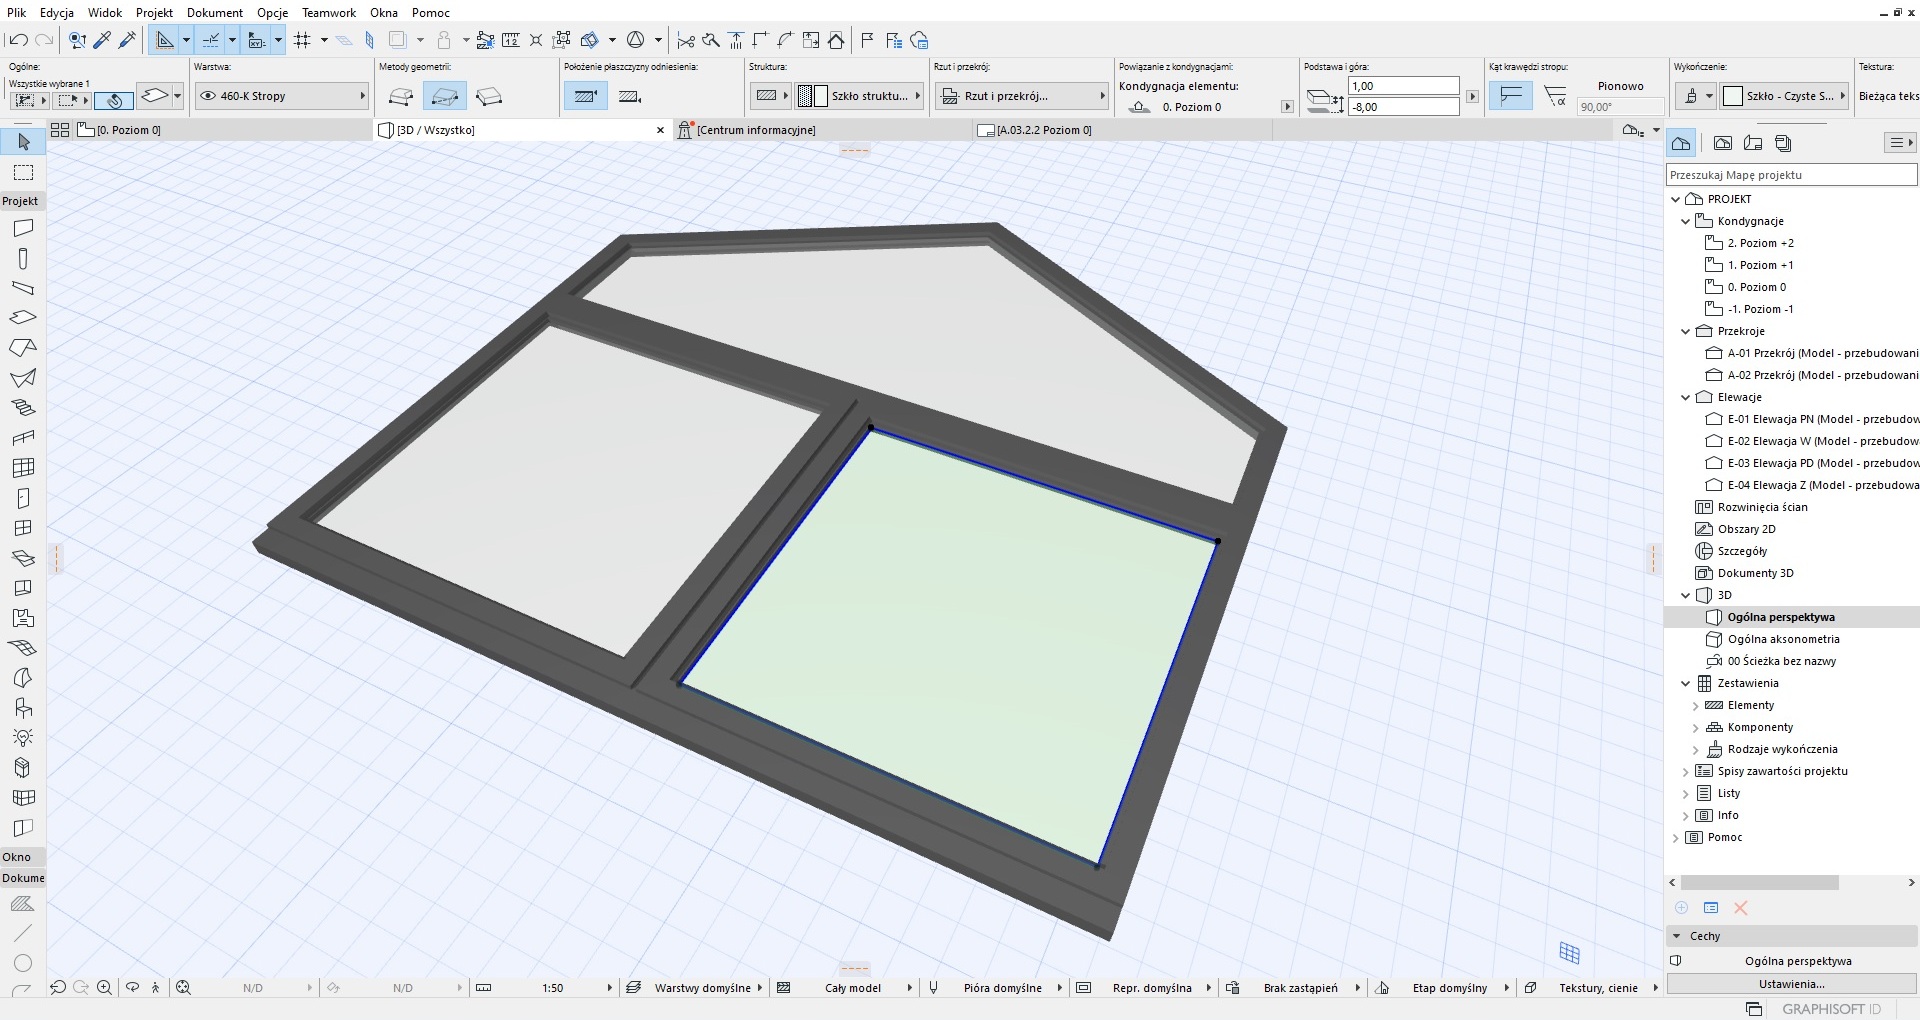The image size is (1920, 1020).
Task: Open the Project Map house icon
Action: [x=1681, y=143]
